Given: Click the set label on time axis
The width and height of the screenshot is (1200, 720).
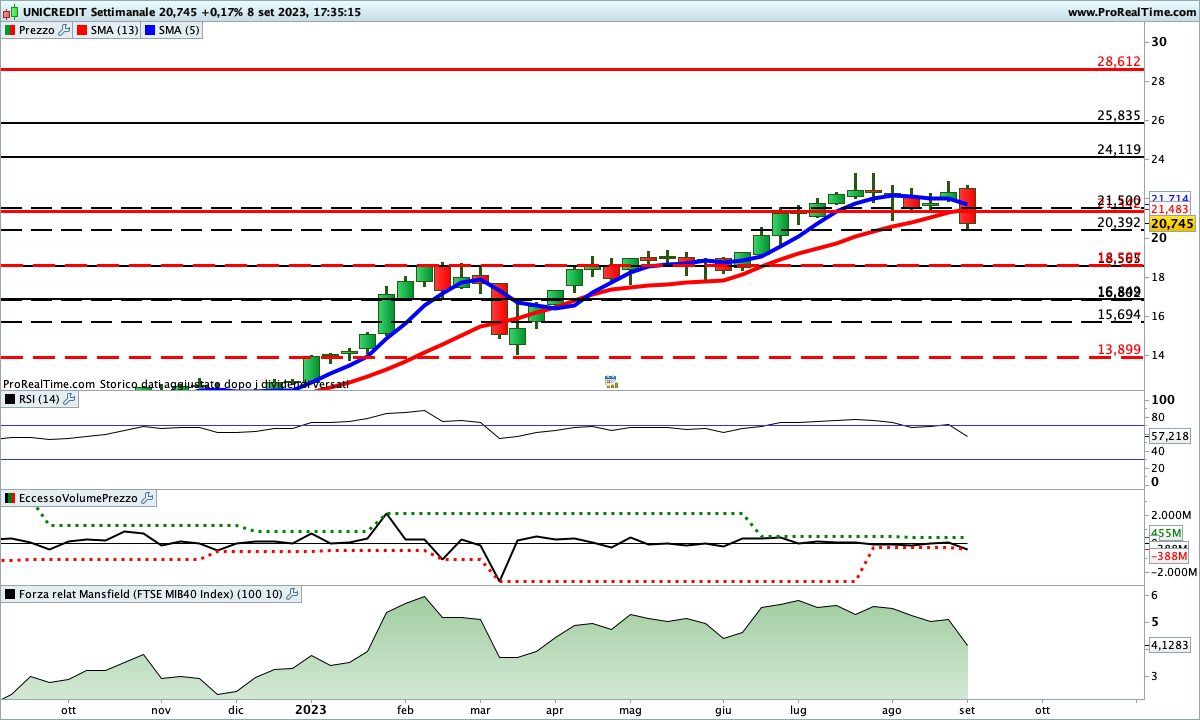Looking at the screenshot, I should [967, 709].
